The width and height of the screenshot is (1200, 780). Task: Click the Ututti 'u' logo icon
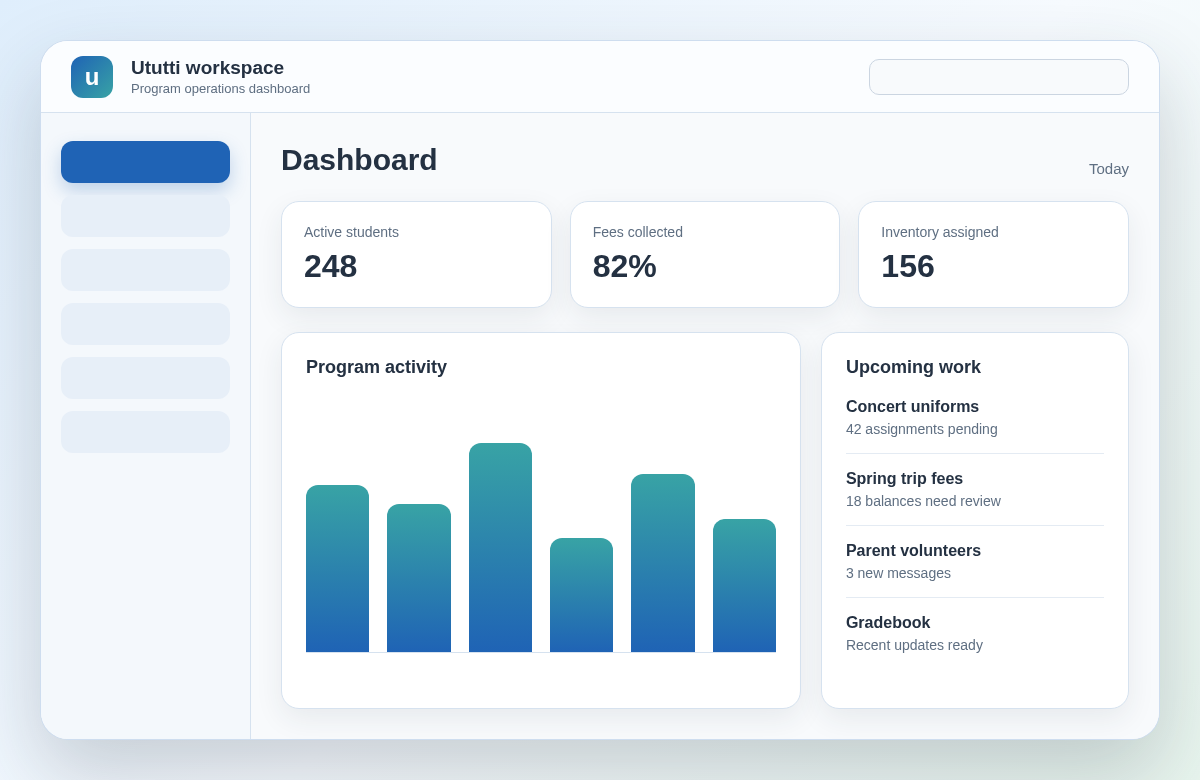(x=92, y=77)
